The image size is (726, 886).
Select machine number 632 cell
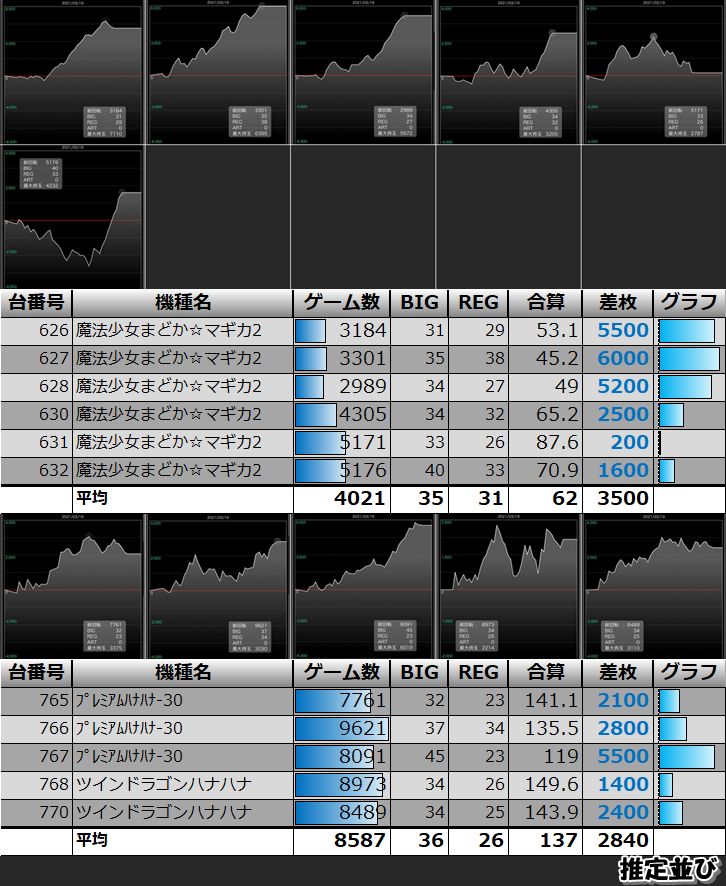pos(37,471)
